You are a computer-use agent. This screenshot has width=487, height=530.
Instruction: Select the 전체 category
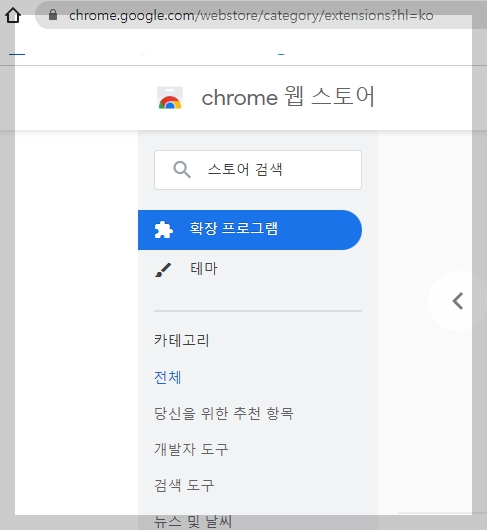click(x=168, y=377)
